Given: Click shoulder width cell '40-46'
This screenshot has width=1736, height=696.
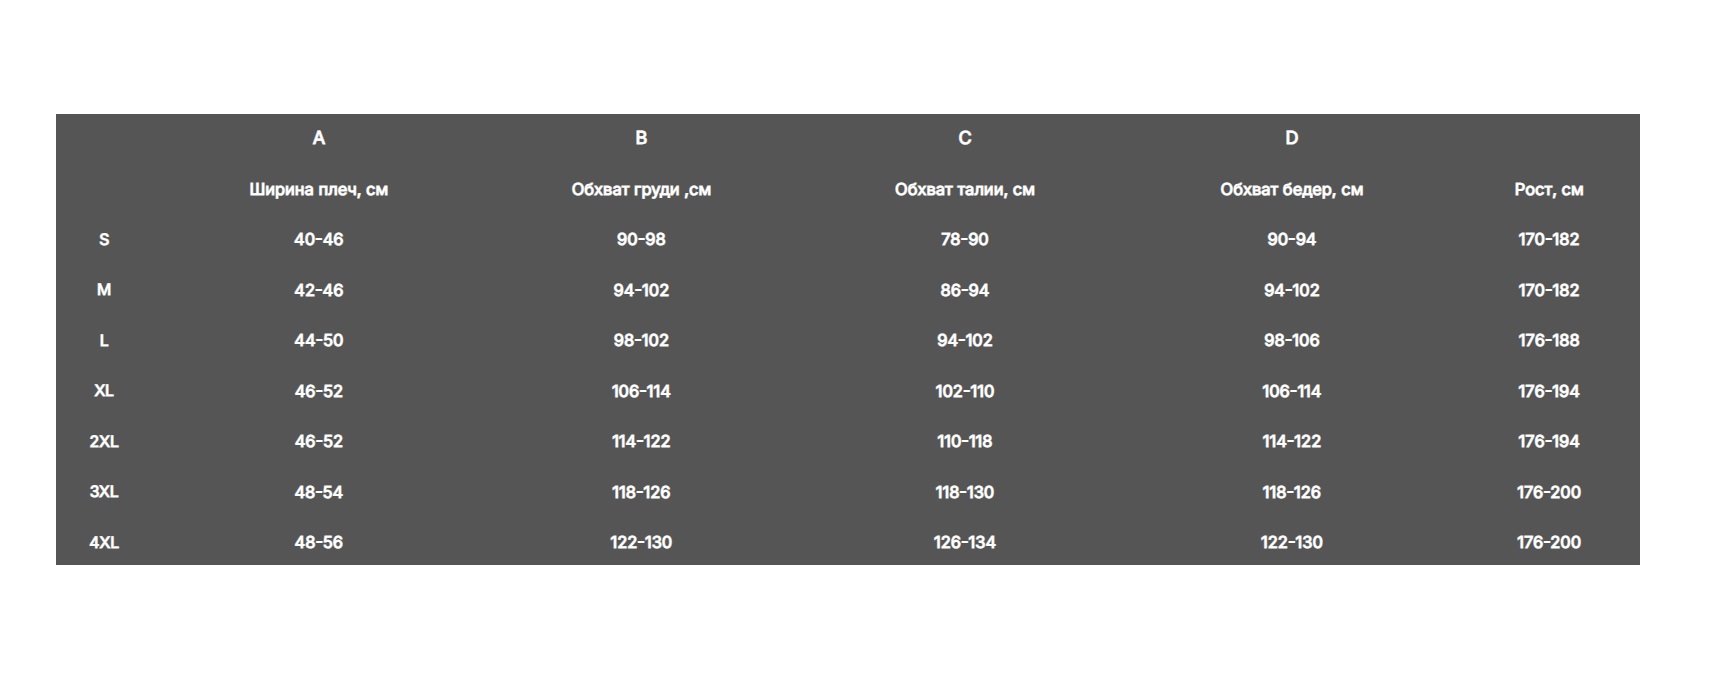Looking at the screenshot, I should coord(318,240).
